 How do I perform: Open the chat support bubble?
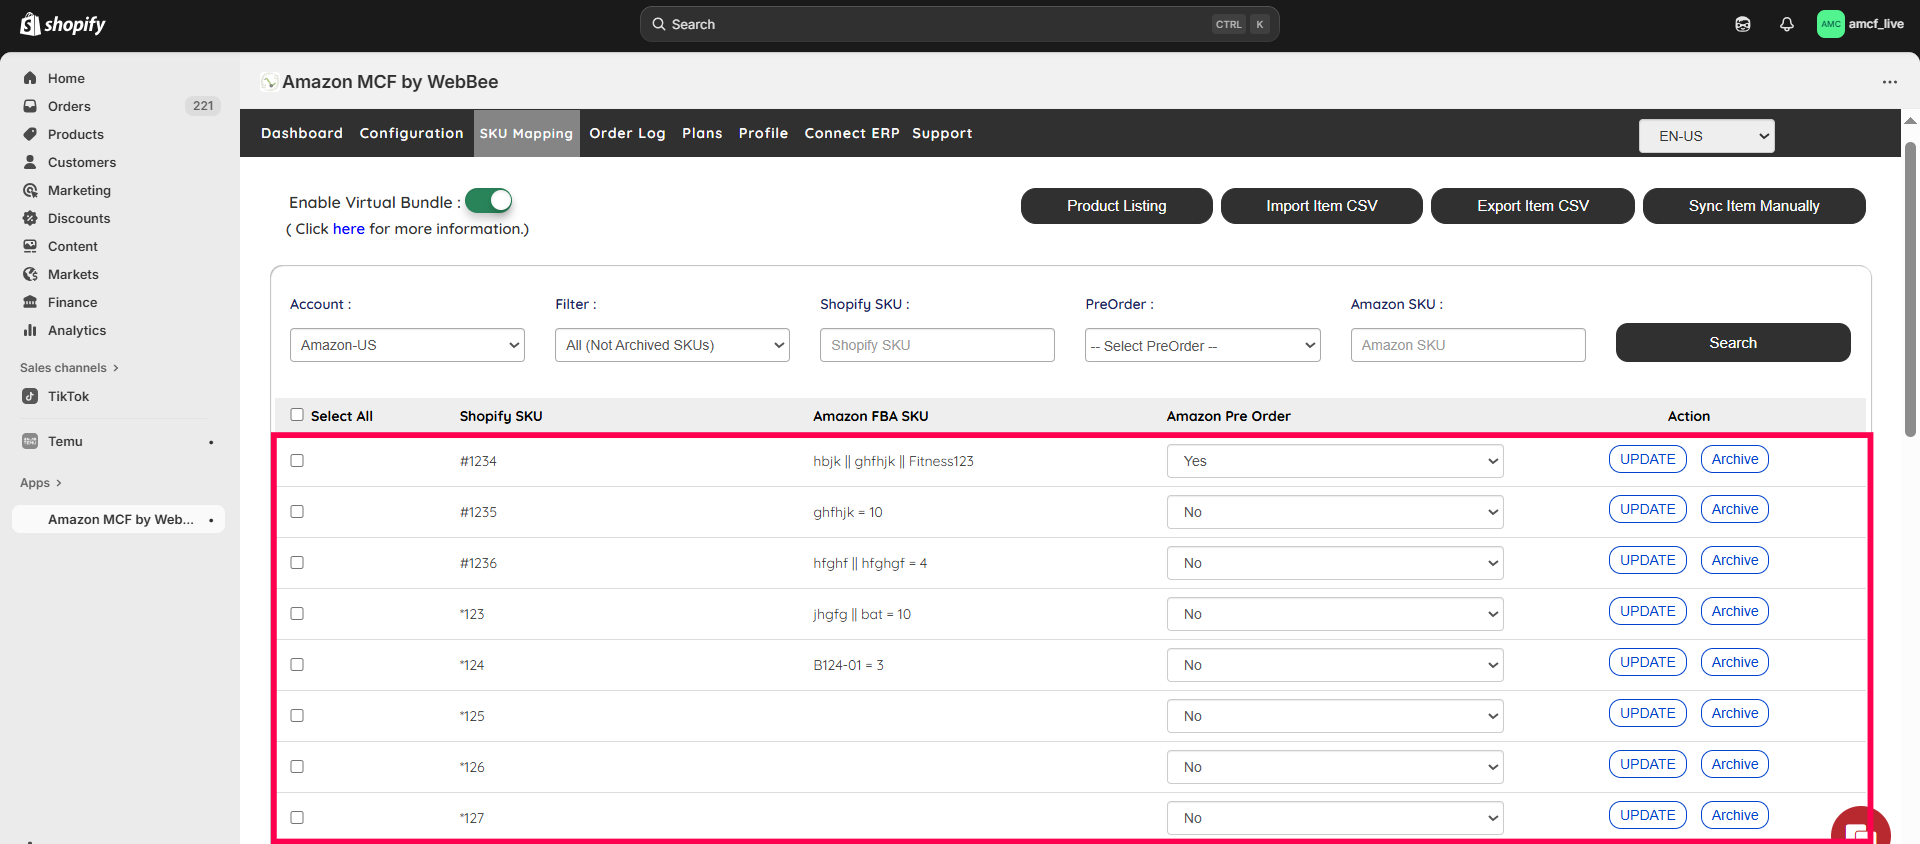pyautogui.click(x=1858, y=830)
